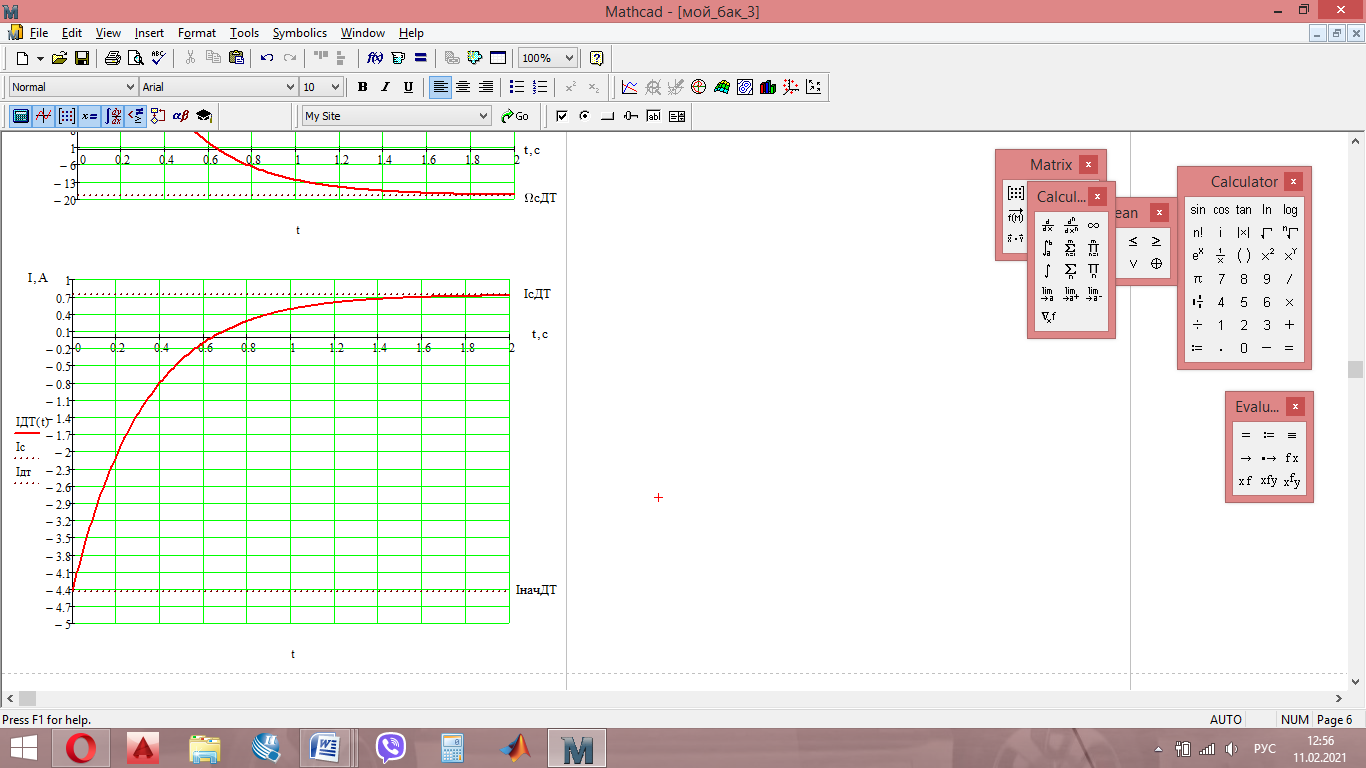Apply numbered list formatting
1366x768 pixels.
coord(540,87)
